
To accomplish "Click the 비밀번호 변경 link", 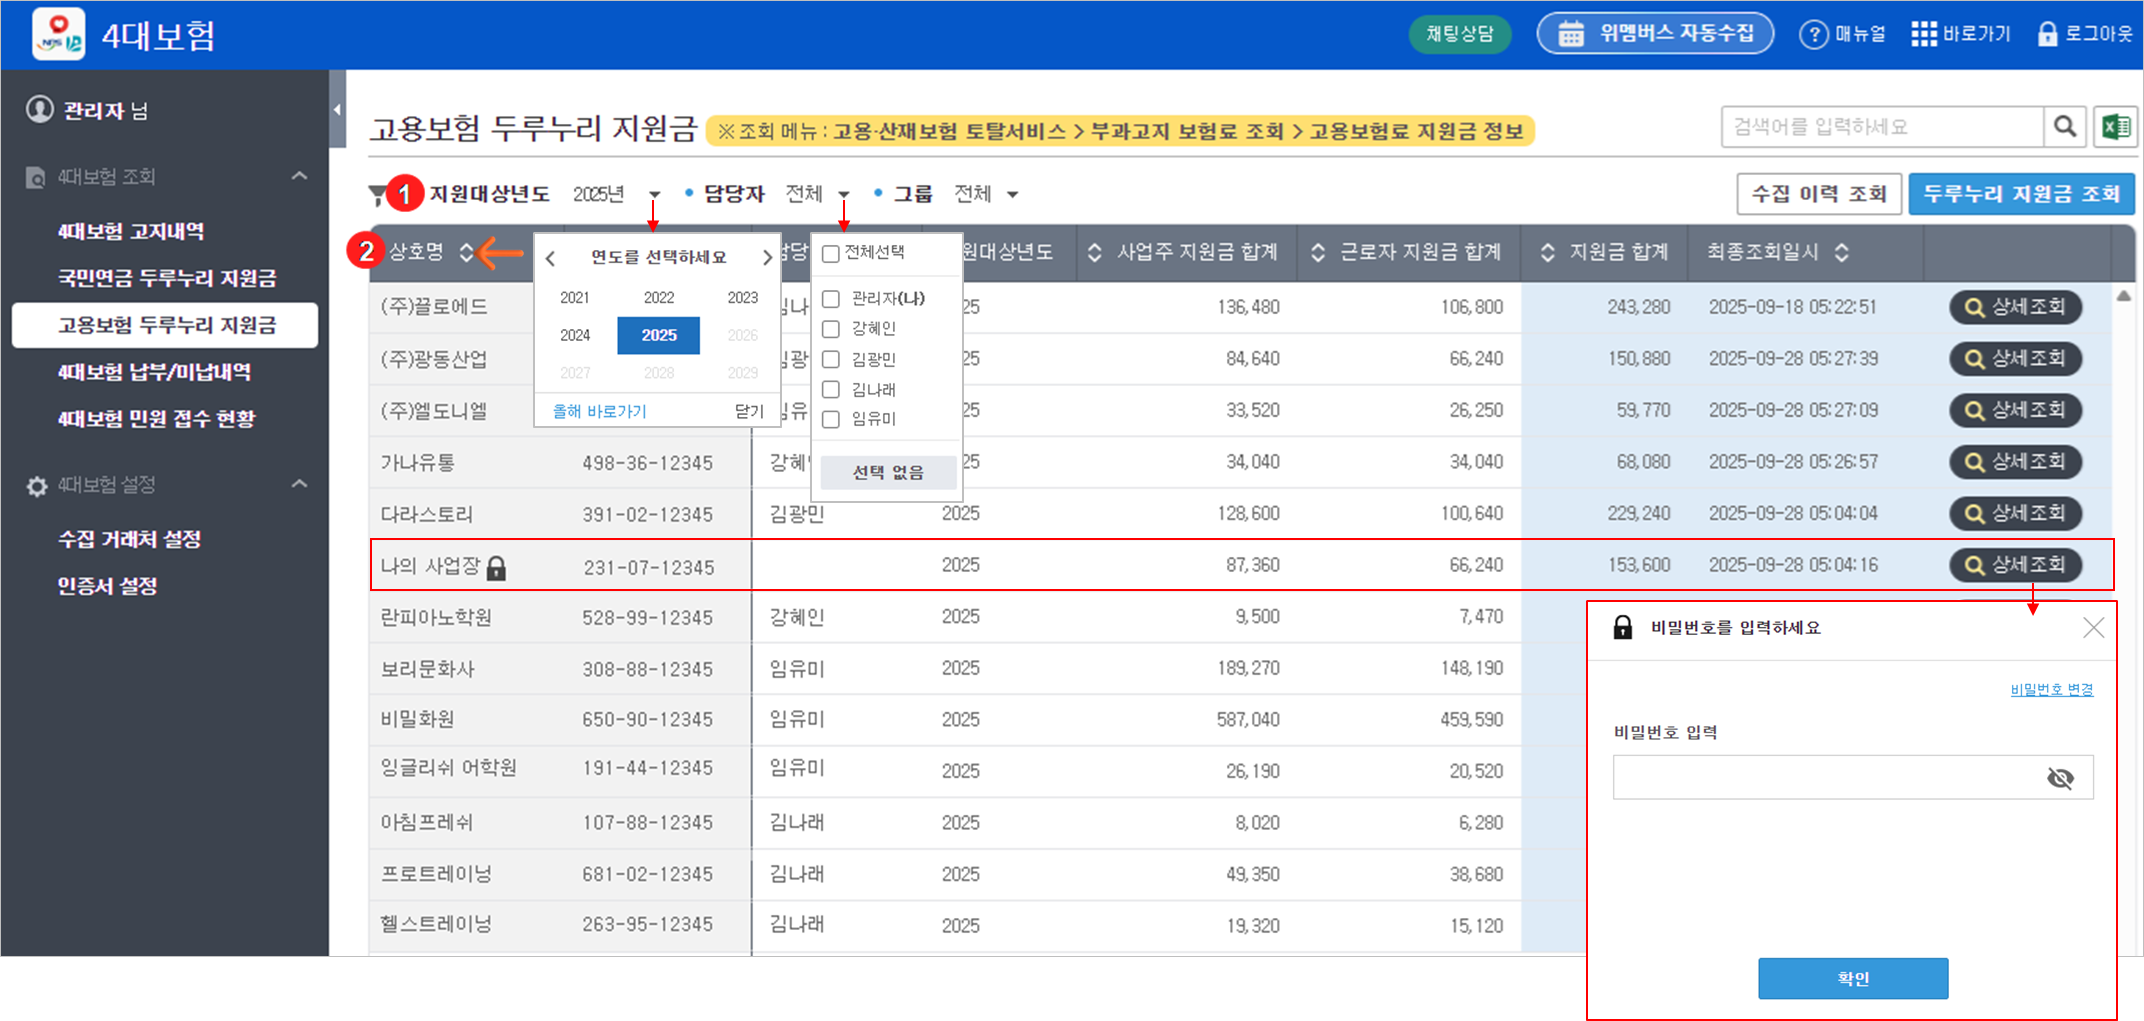I will pyautogui.click(x=2052, y=690).
